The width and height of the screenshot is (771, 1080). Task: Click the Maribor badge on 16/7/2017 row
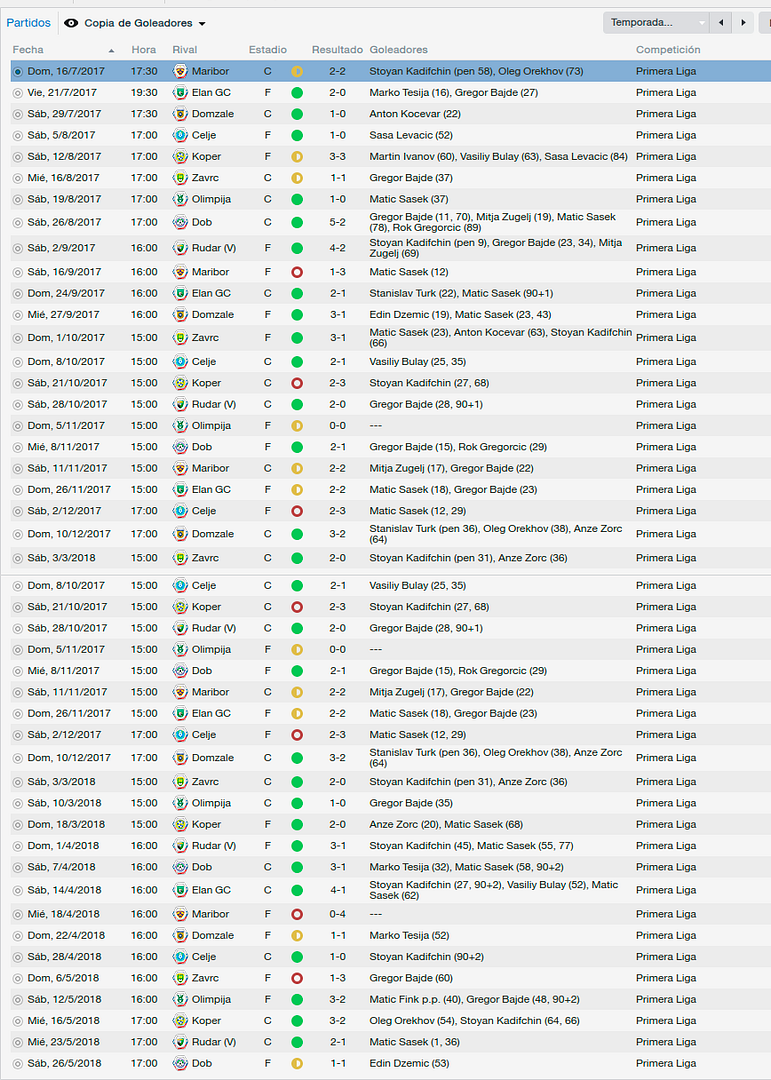(x=180, y=71)
